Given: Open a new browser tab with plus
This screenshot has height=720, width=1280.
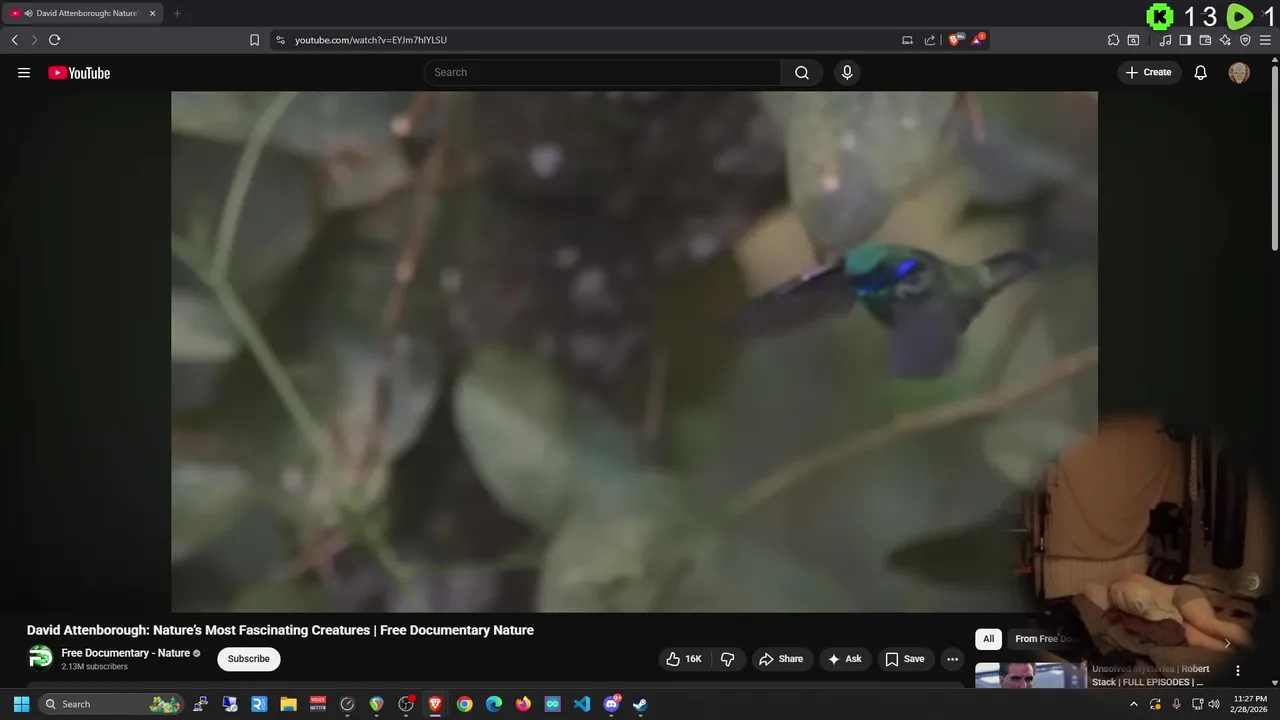Looking at the screenshot, I should point(177,13).
